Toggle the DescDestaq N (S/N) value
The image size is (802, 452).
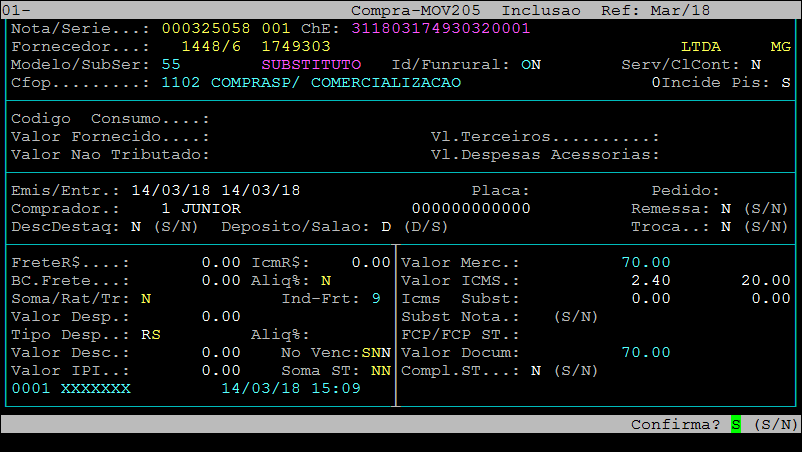136,227
